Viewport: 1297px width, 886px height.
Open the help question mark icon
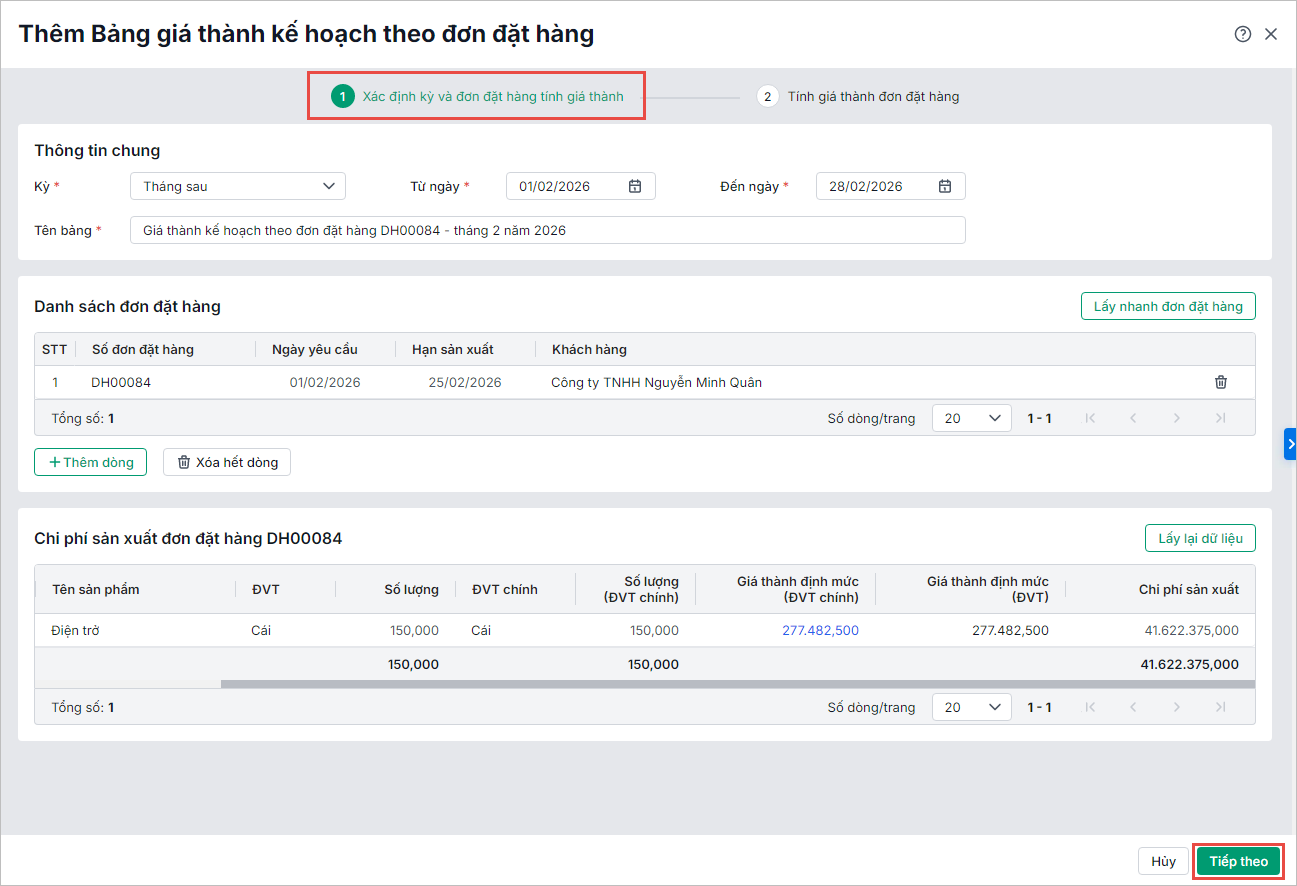[1242, 34]
